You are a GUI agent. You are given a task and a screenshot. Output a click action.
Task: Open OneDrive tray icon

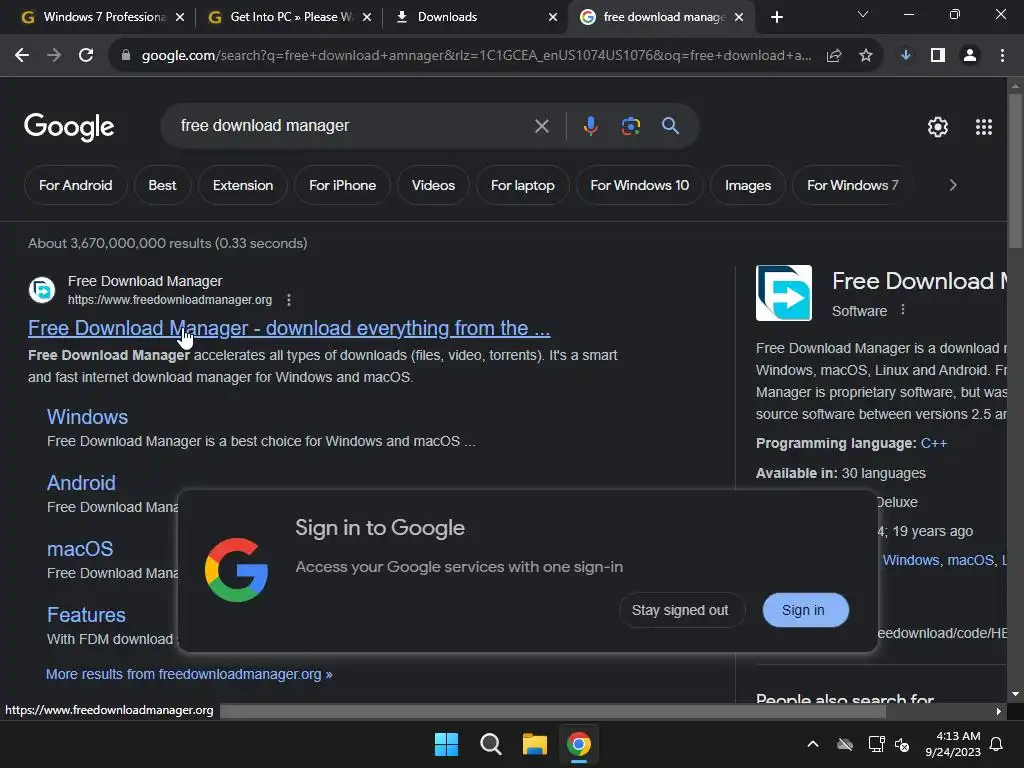pos(845,744)
